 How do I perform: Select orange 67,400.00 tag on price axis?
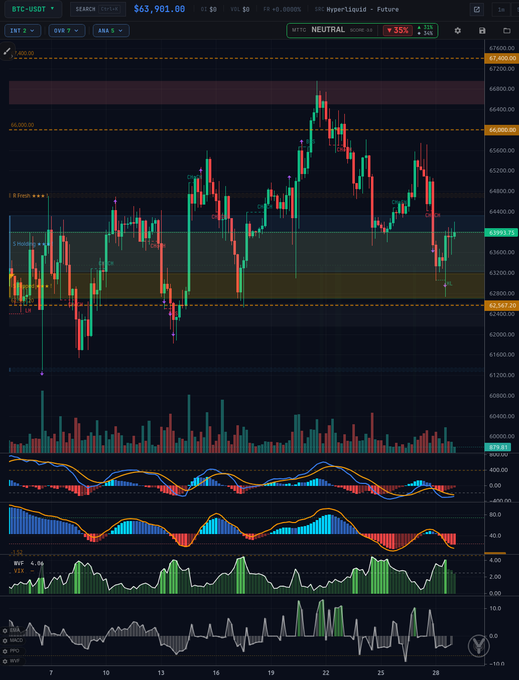click(502, 58)
